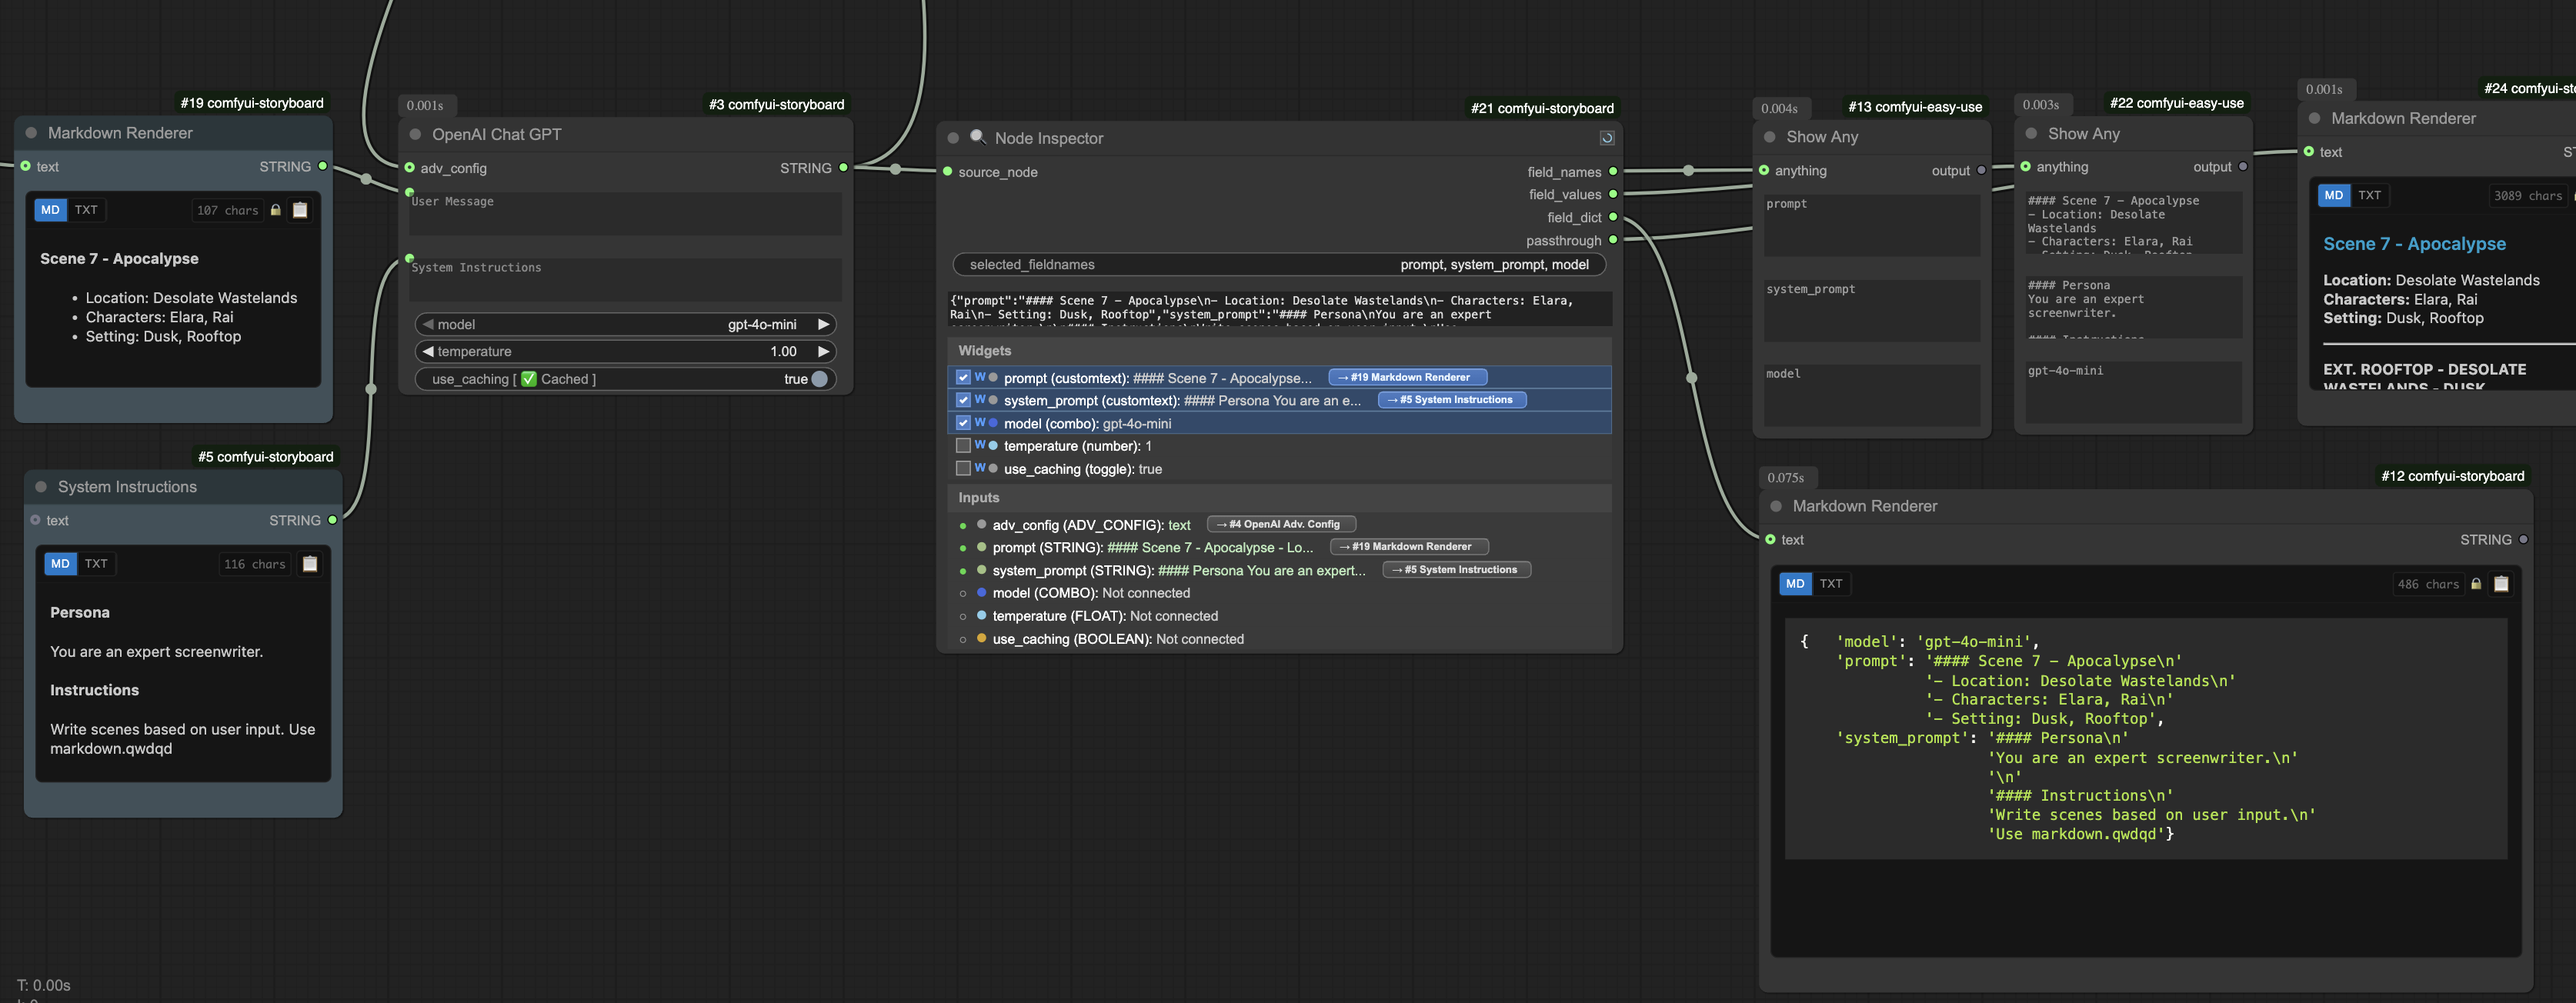
Task: Click clipboard copy icon in System Instructions node
Action: coord(310,564)
